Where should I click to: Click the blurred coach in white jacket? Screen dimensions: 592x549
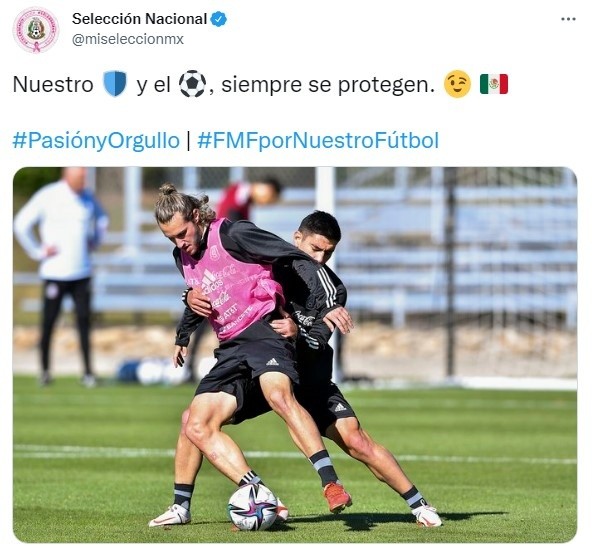(x=62, y=276)
